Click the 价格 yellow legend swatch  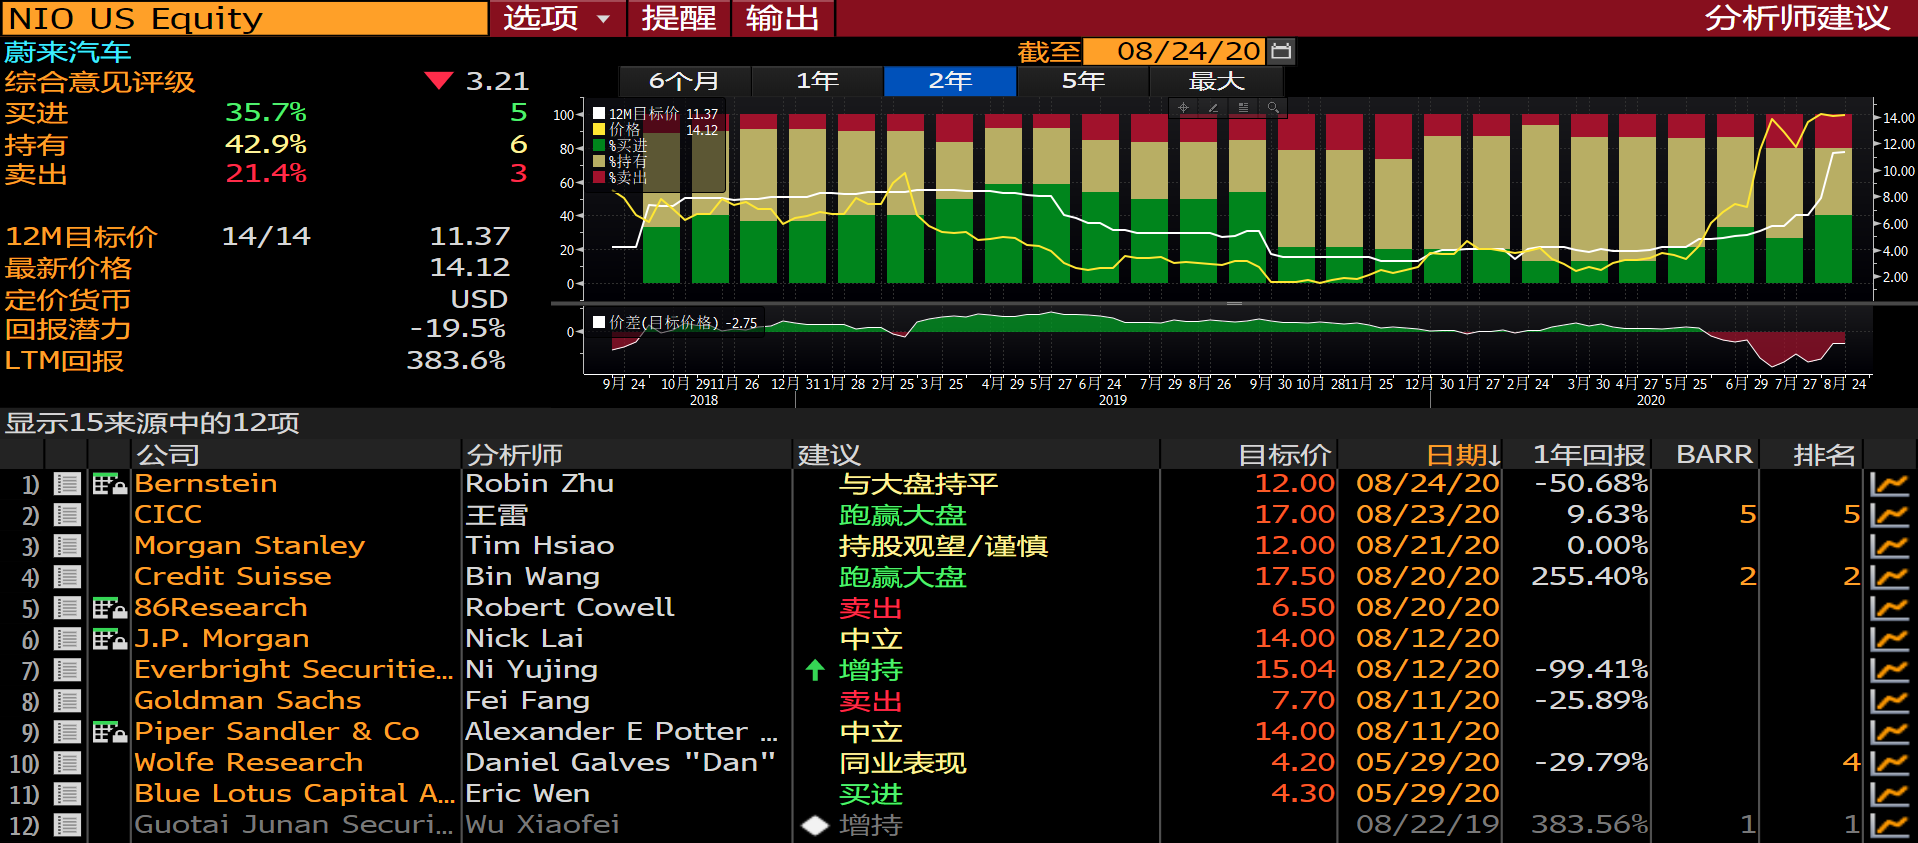pyautogui.click(x=599, y=129)
